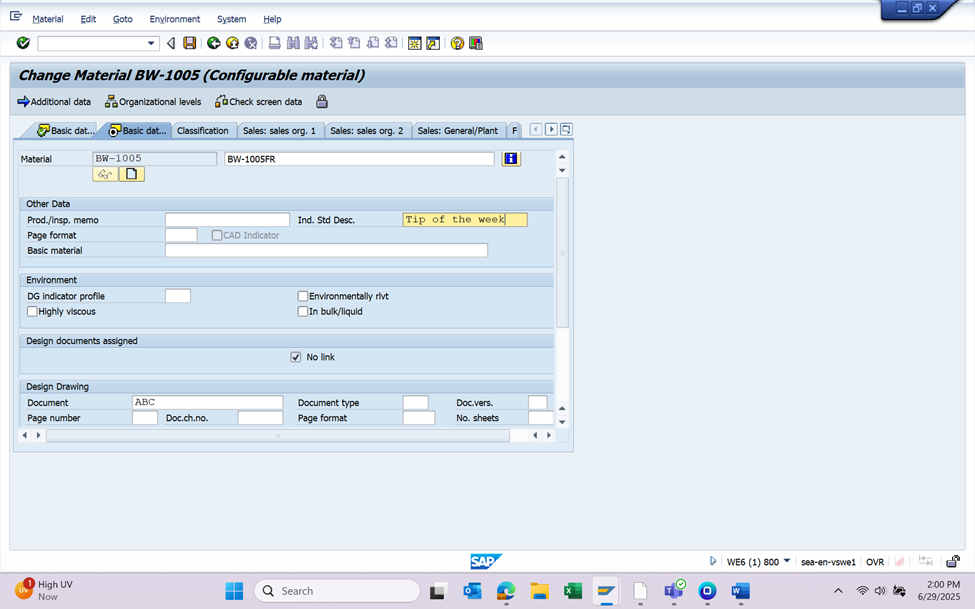Click the Ind. Std Desc. field
The height and width of the screenshot is (609, 975).
(465, 220)
